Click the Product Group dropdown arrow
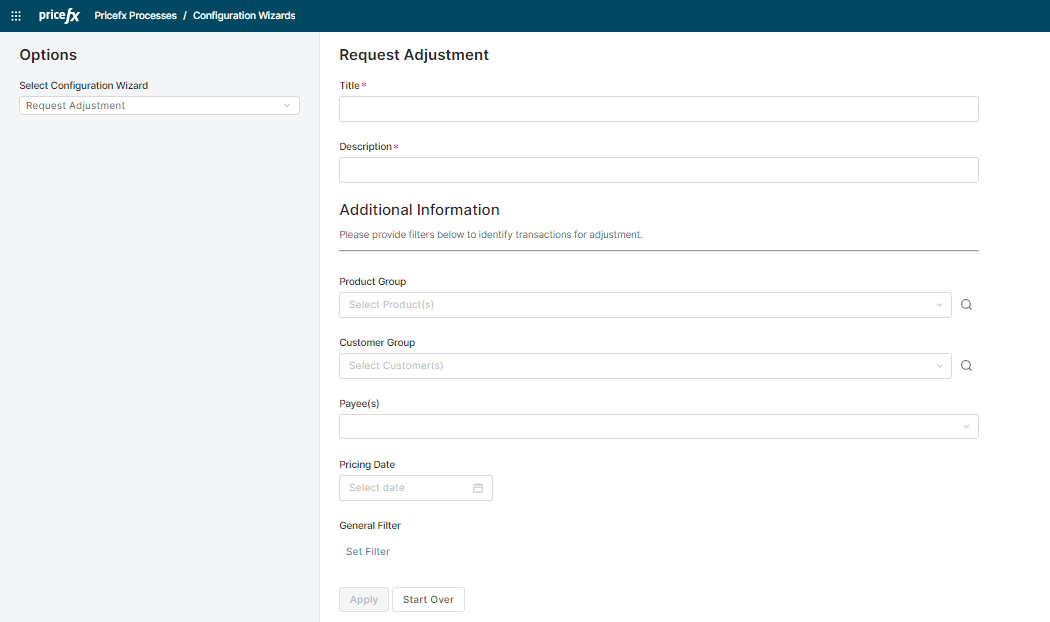Image resolution: width=1050 pixels, height=622 pixels. point(939,305)
